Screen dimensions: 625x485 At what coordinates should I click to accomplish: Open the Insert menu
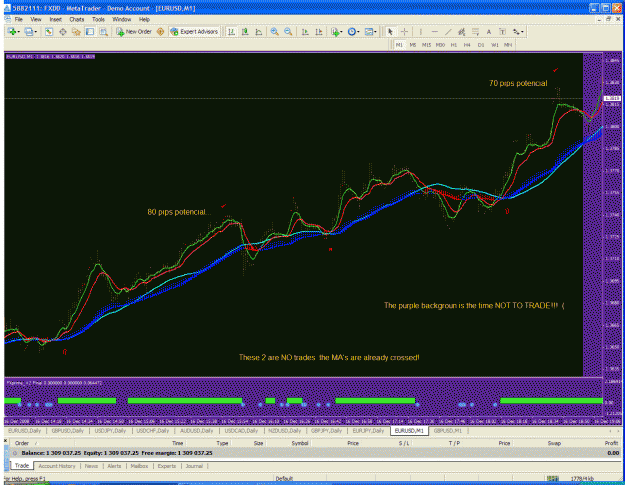55,19
